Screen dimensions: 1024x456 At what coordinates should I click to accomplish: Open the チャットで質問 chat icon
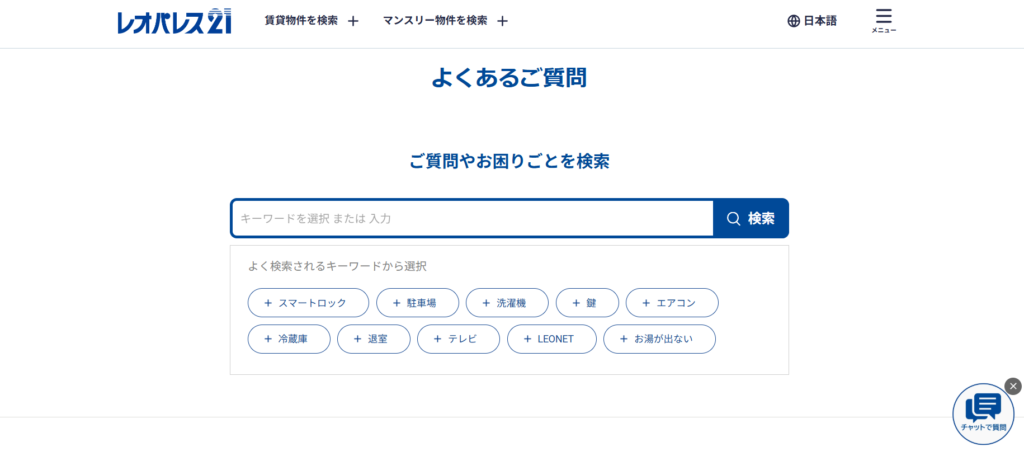982,413
